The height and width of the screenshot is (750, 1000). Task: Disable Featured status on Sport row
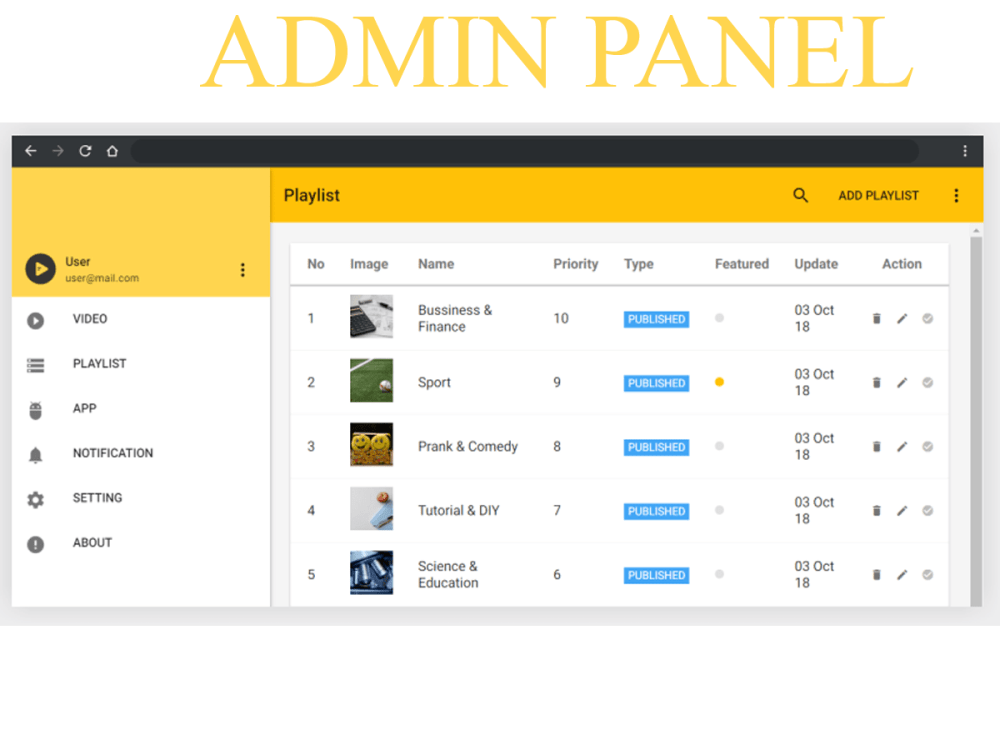[x=719, y=382]
